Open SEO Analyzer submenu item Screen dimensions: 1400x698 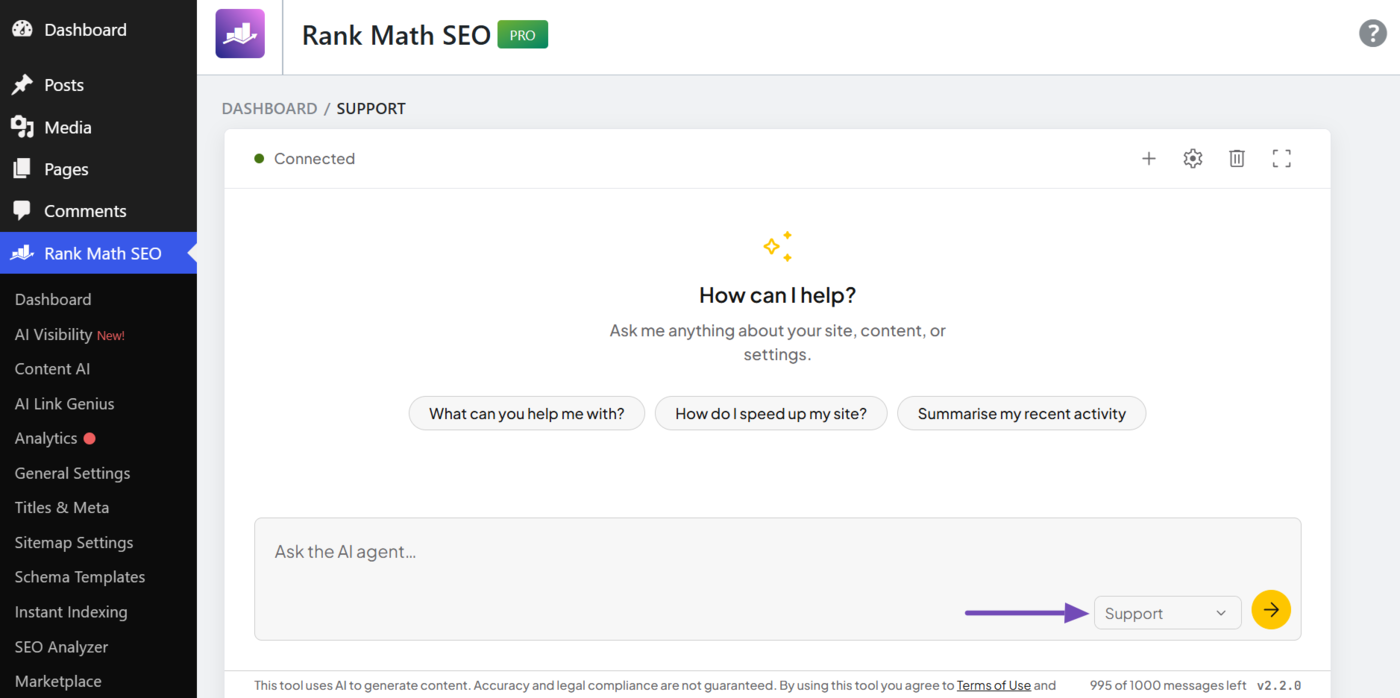click(61, 647)
